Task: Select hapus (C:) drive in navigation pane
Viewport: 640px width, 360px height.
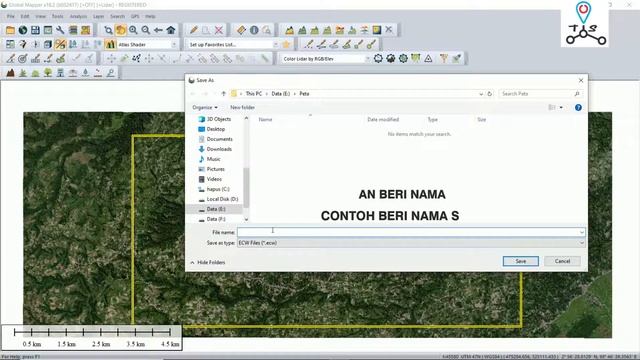Action: 218,189
